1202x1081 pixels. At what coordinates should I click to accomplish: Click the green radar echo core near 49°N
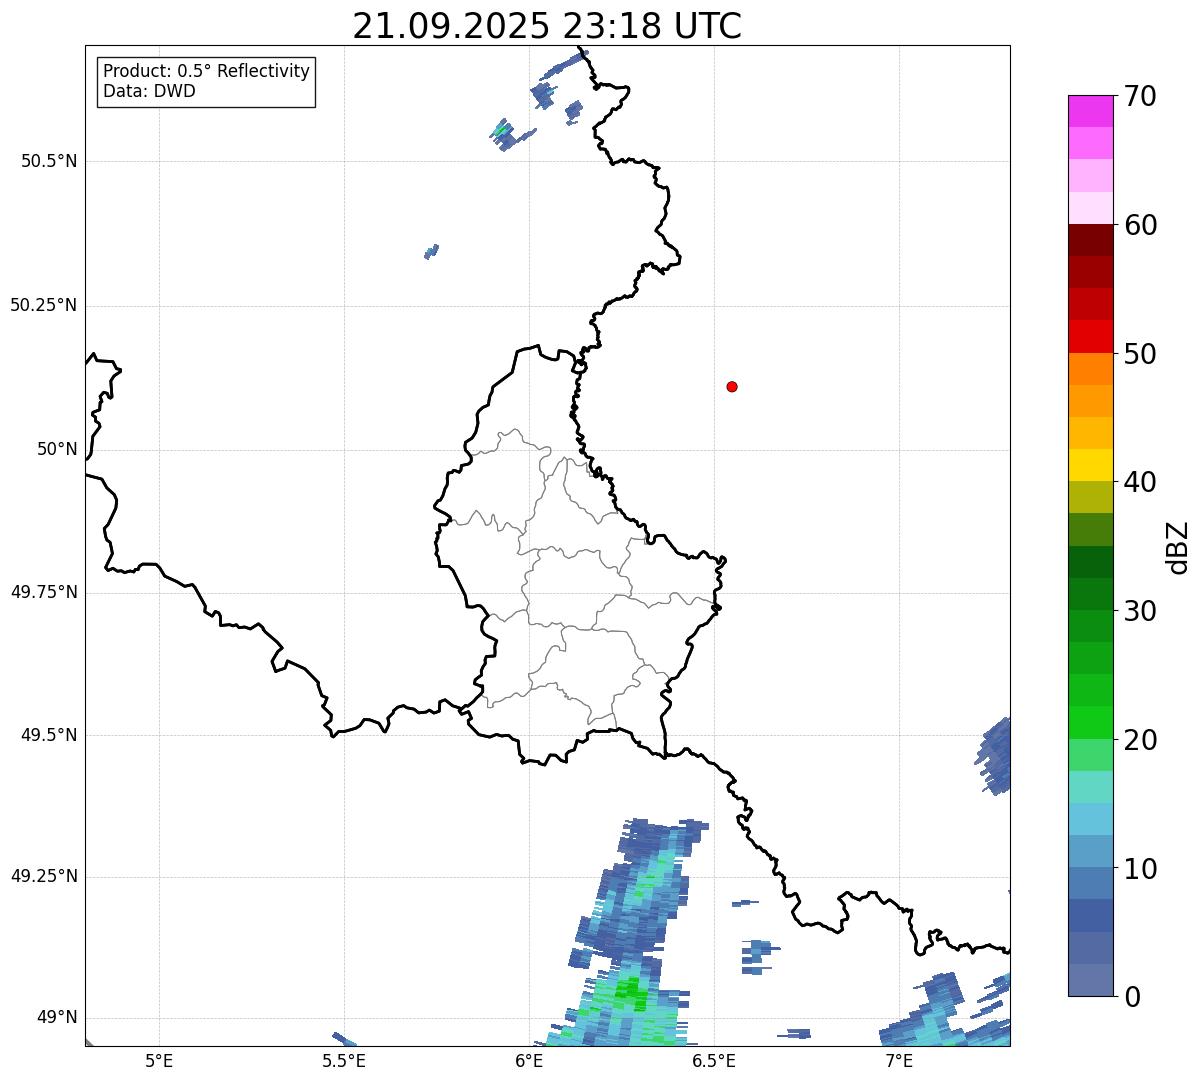pos(630,991)
